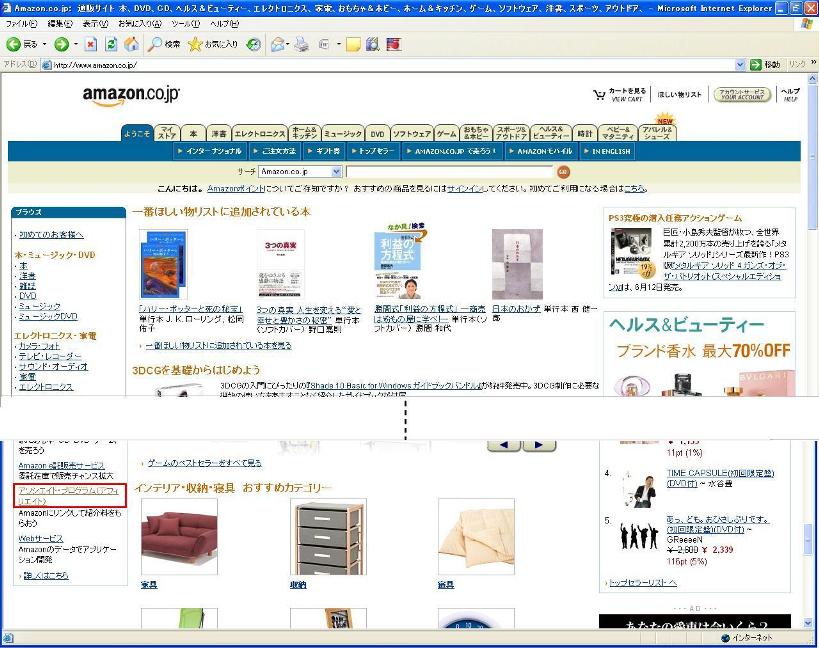Click the インターナショナル navigation button
The width and height of the screenshot is (819, 648).
[210, 151]
